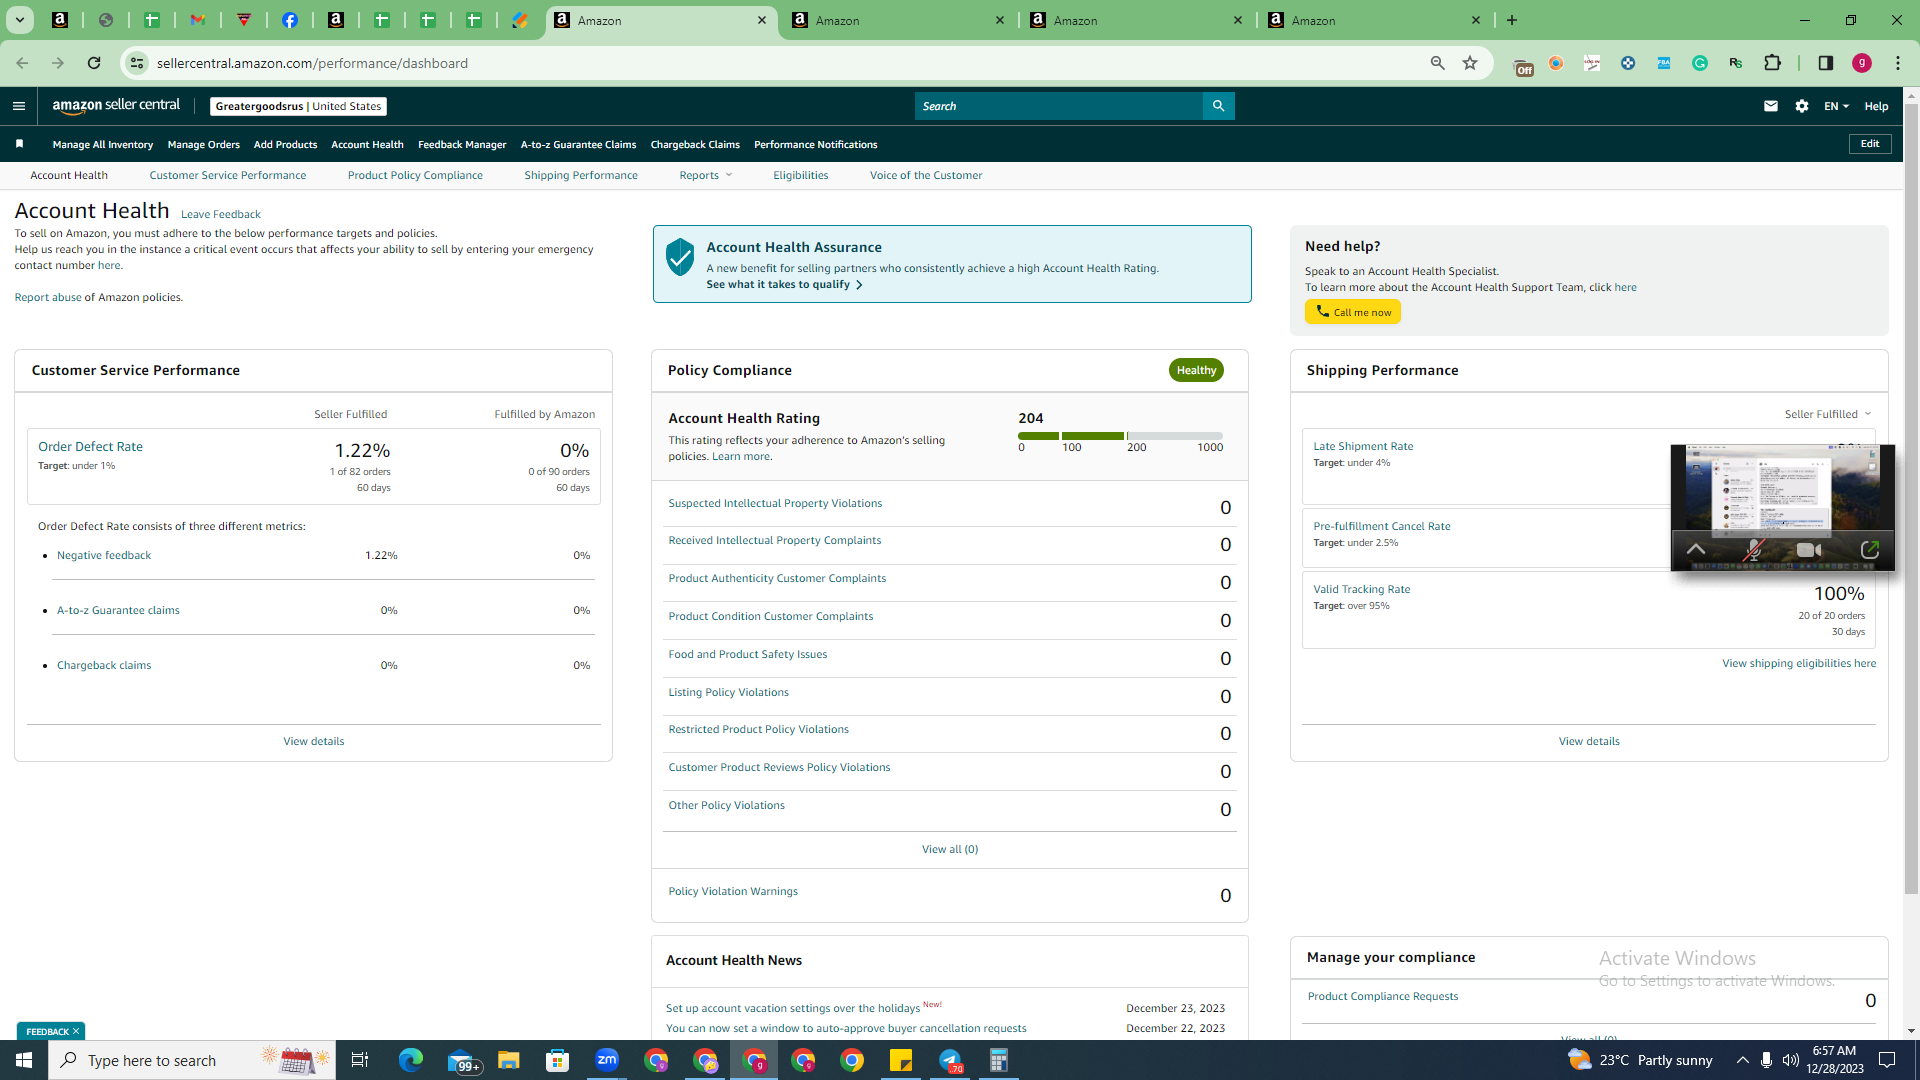Open File Explorer from the taskbar
The width and height of the screenshot is (1920, 1080).
pyautogui.click(x=509, y=1060)
